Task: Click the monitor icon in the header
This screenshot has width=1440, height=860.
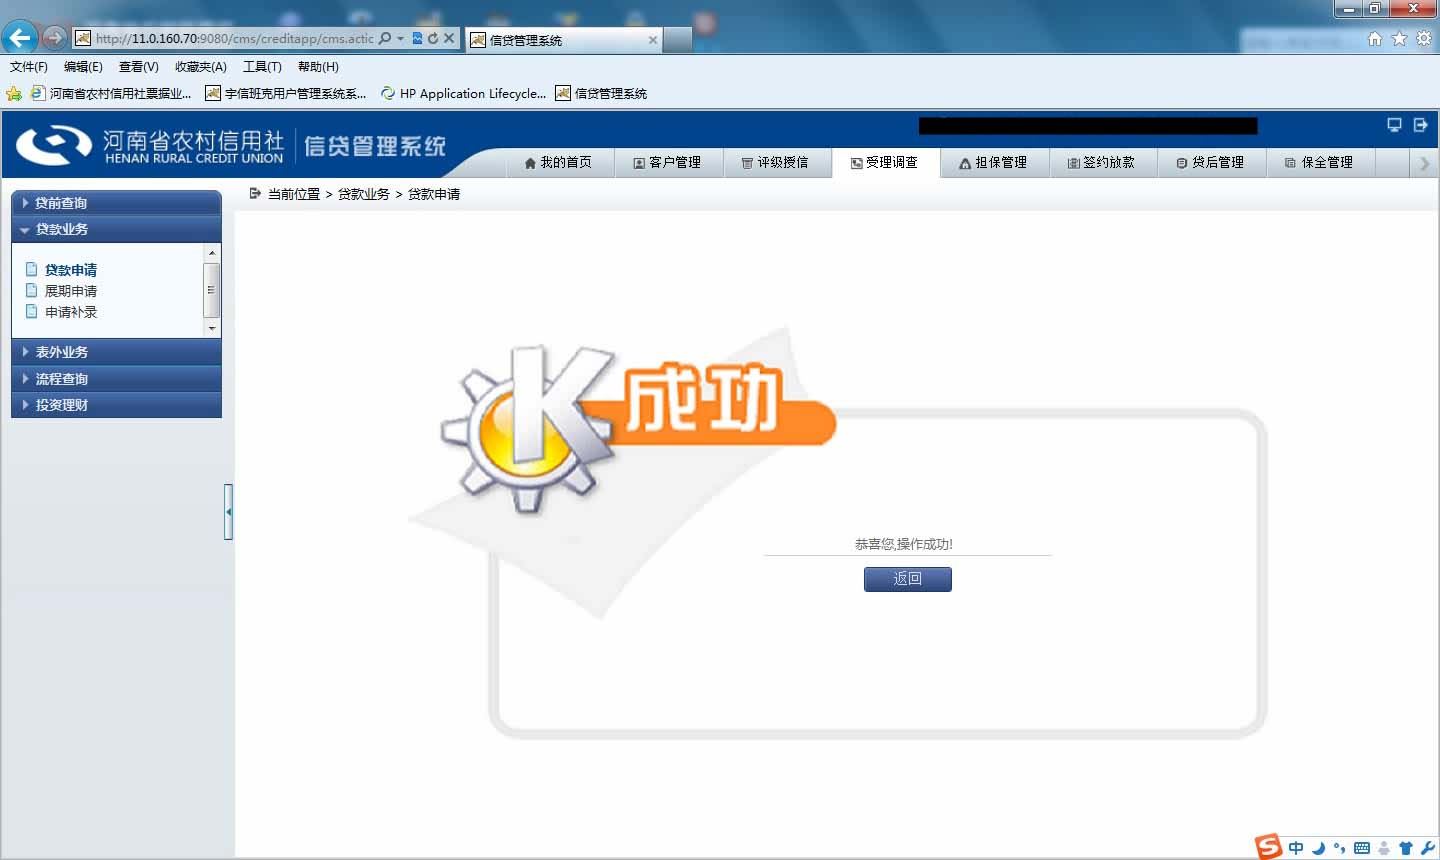Action: [1394, 125]
